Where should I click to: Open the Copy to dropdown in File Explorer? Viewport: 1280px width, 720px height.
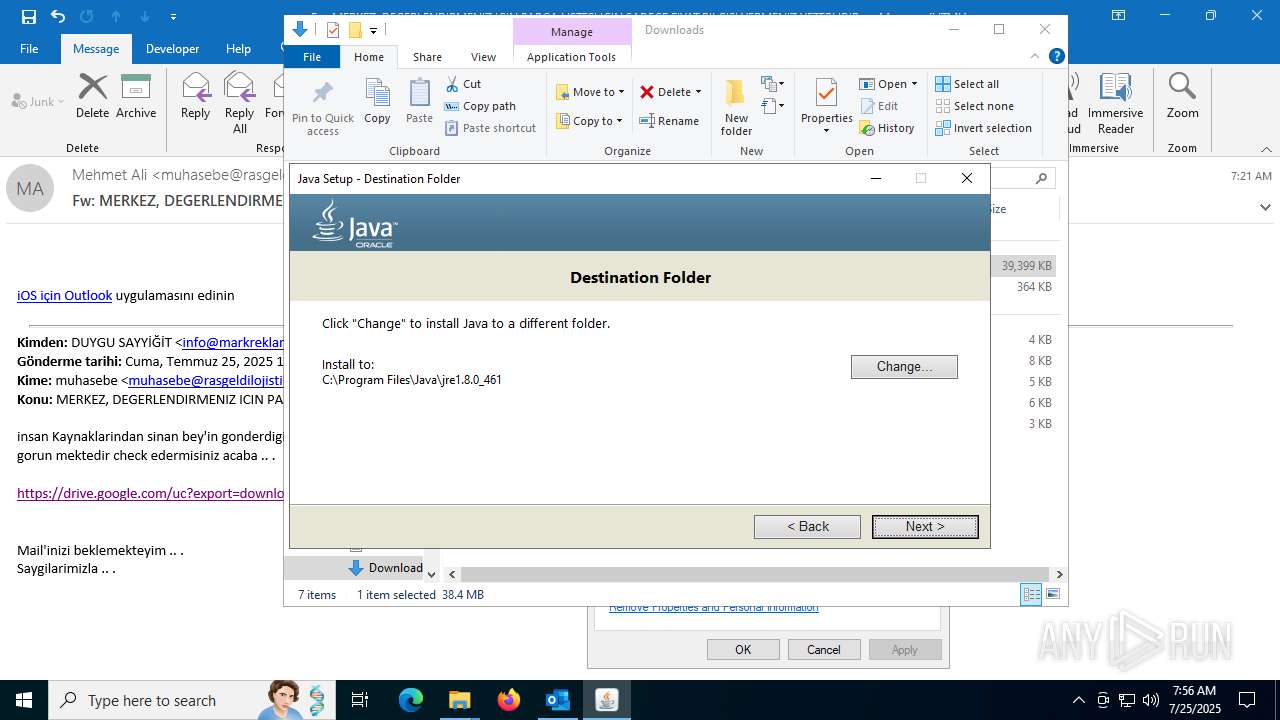(590, 121)
